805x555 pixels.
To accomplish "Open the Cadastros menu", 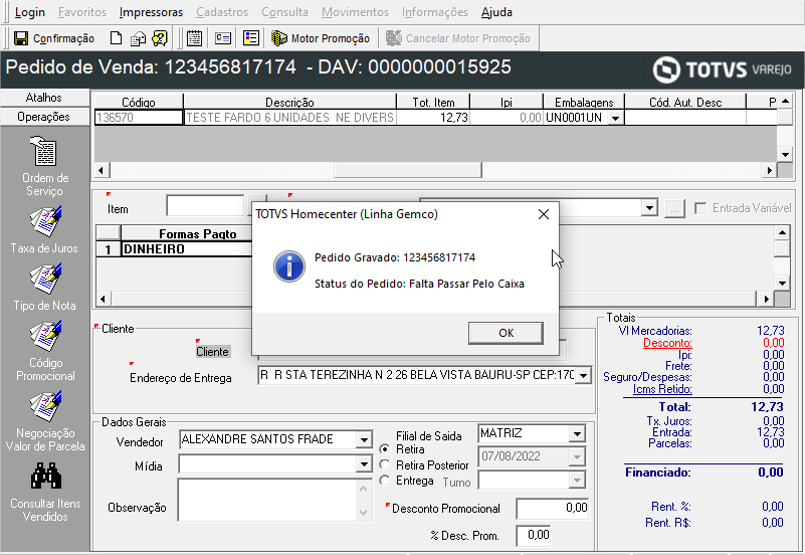I will (x=222, y=12).
